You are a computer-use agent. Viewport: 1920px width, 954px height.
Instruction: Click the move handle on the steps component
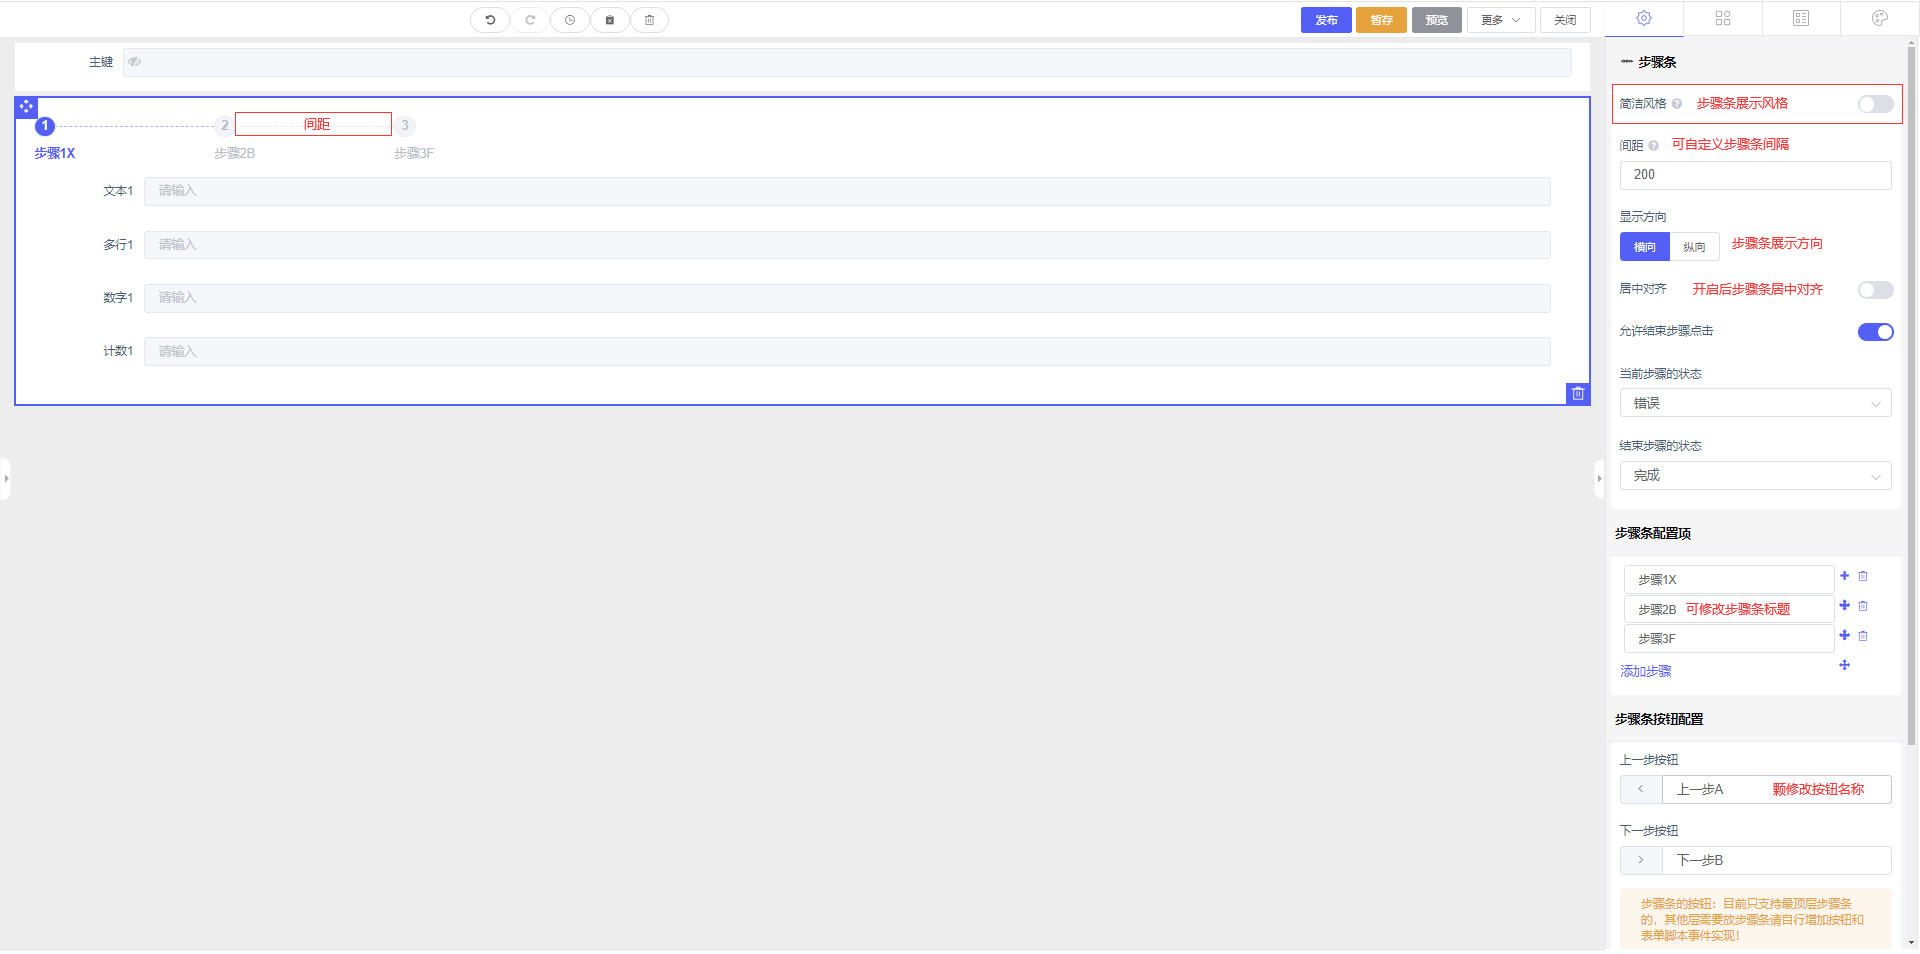click(26, 107)
